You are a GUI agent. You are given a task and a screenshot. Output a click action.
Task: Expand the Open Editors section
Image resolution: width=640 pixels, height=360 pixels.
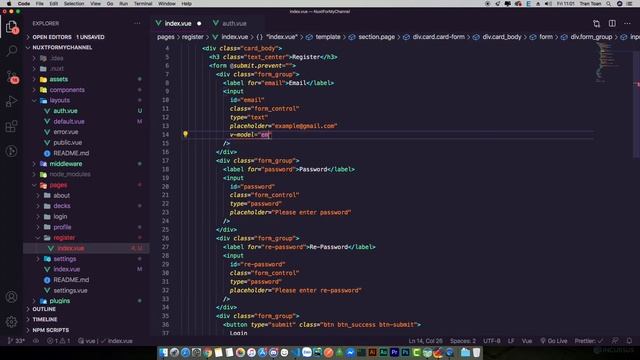pos(86,37)
